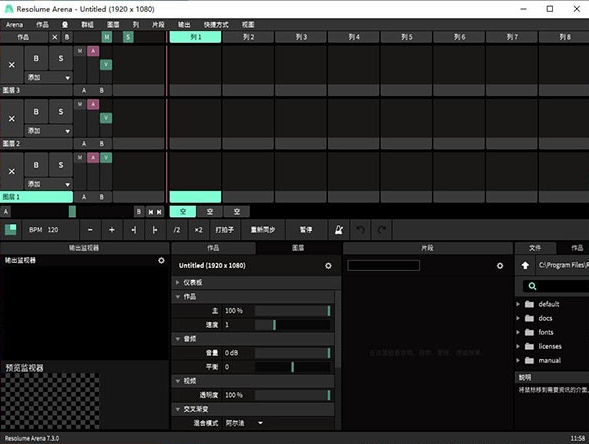The image size is (589, 444).
Task: Collapse the 作品 section in properties
Action: click(178, 297)
